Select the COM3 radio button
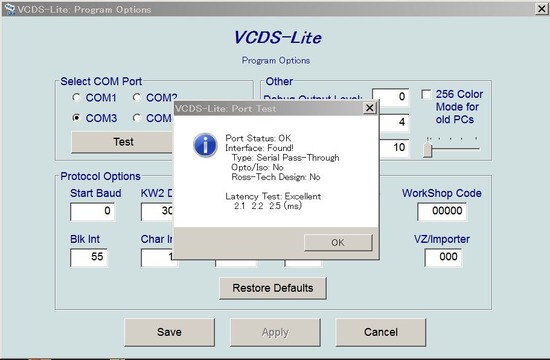550x360 pixels. click(76, 118)
